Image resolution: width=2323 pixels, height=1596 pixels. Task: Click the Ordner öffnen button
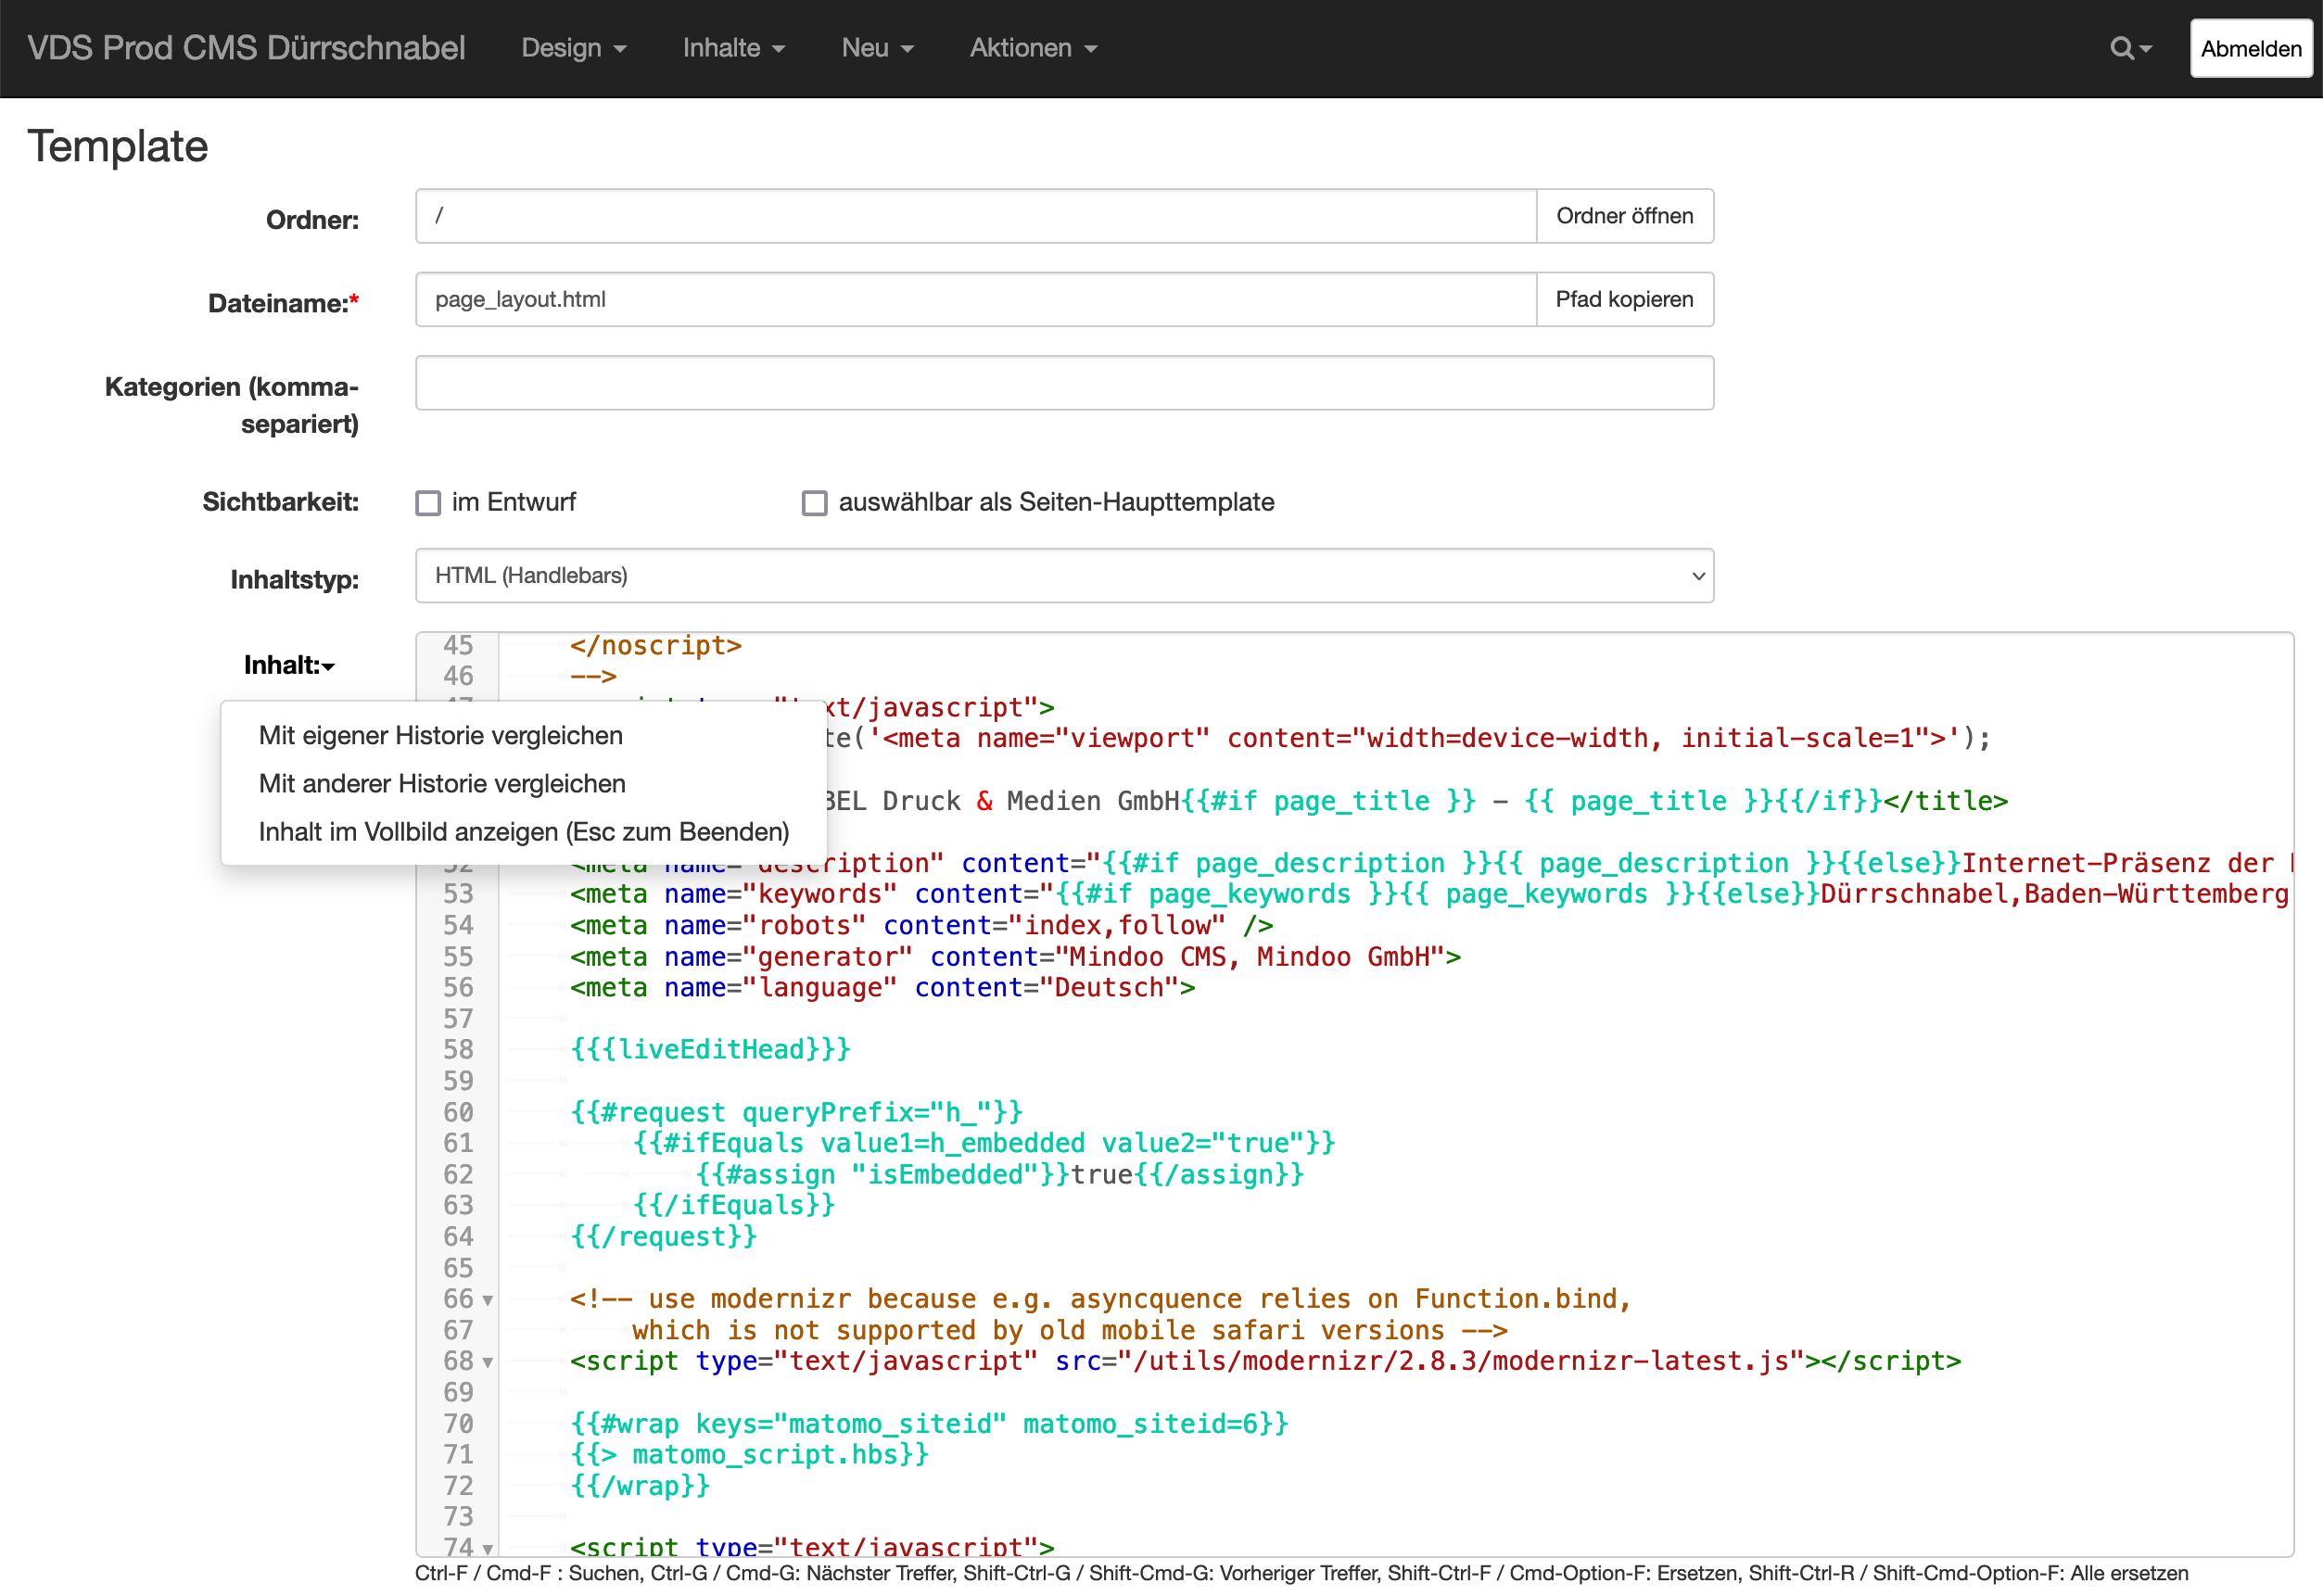pos(1624,216)
